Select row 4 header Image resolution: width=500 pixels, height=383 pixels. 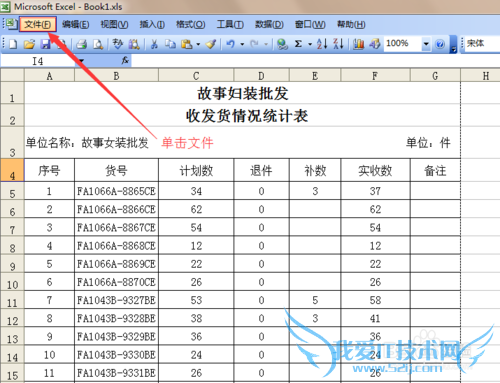click(x=12, y=171)
